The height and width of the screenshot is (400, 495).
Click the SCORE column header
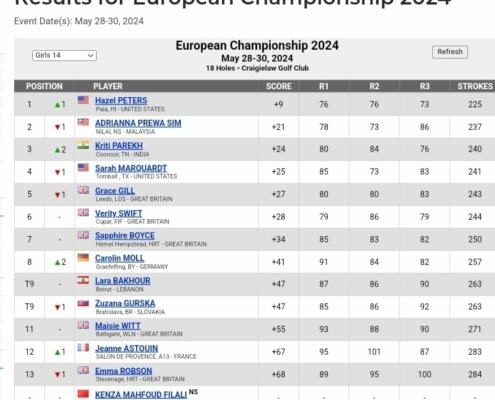click(x=279, y=86)
